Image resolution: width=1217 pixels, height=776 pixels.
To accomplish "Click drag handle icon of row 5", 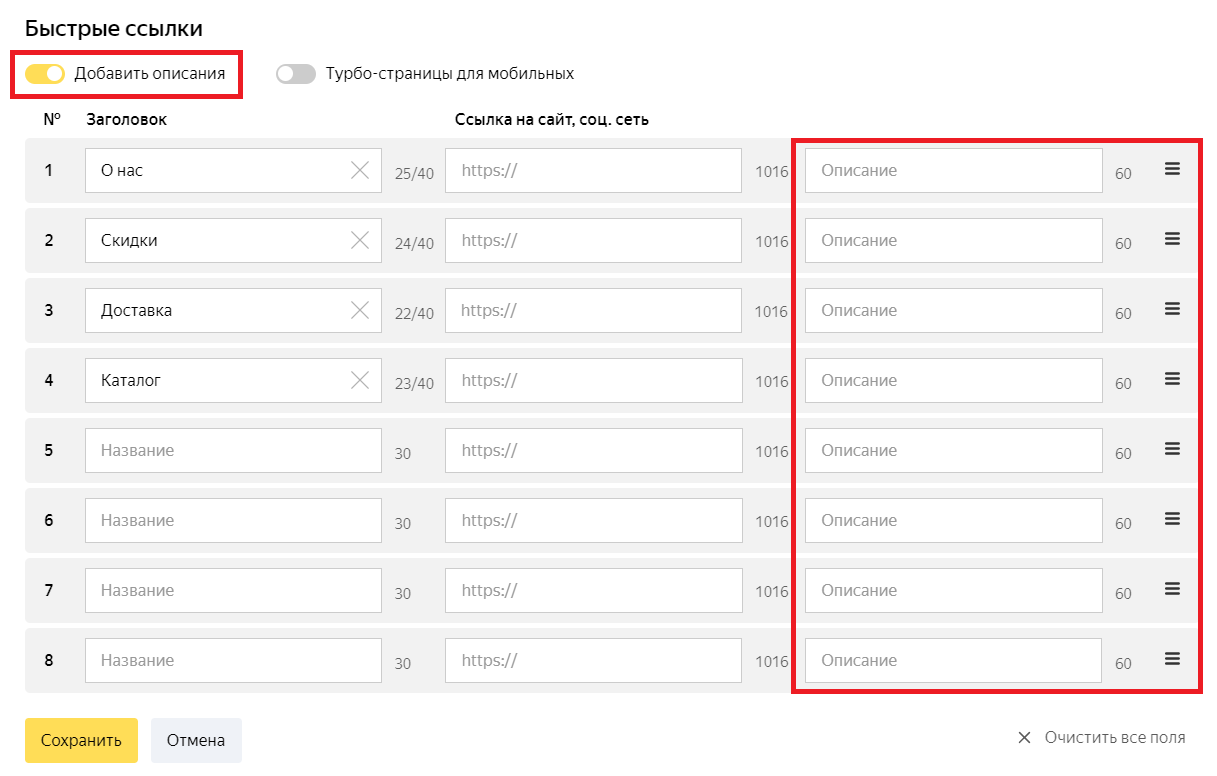I will pyautogui.click(x=1172, y=449).
